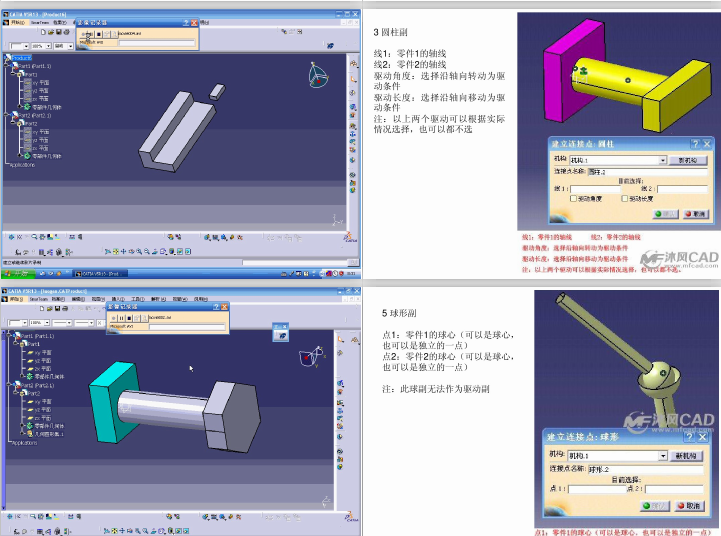This screenshot has width=721, height=536.
Task: Open 开始 menu in bottom CATIA window
Action: [x=17, y=299]
